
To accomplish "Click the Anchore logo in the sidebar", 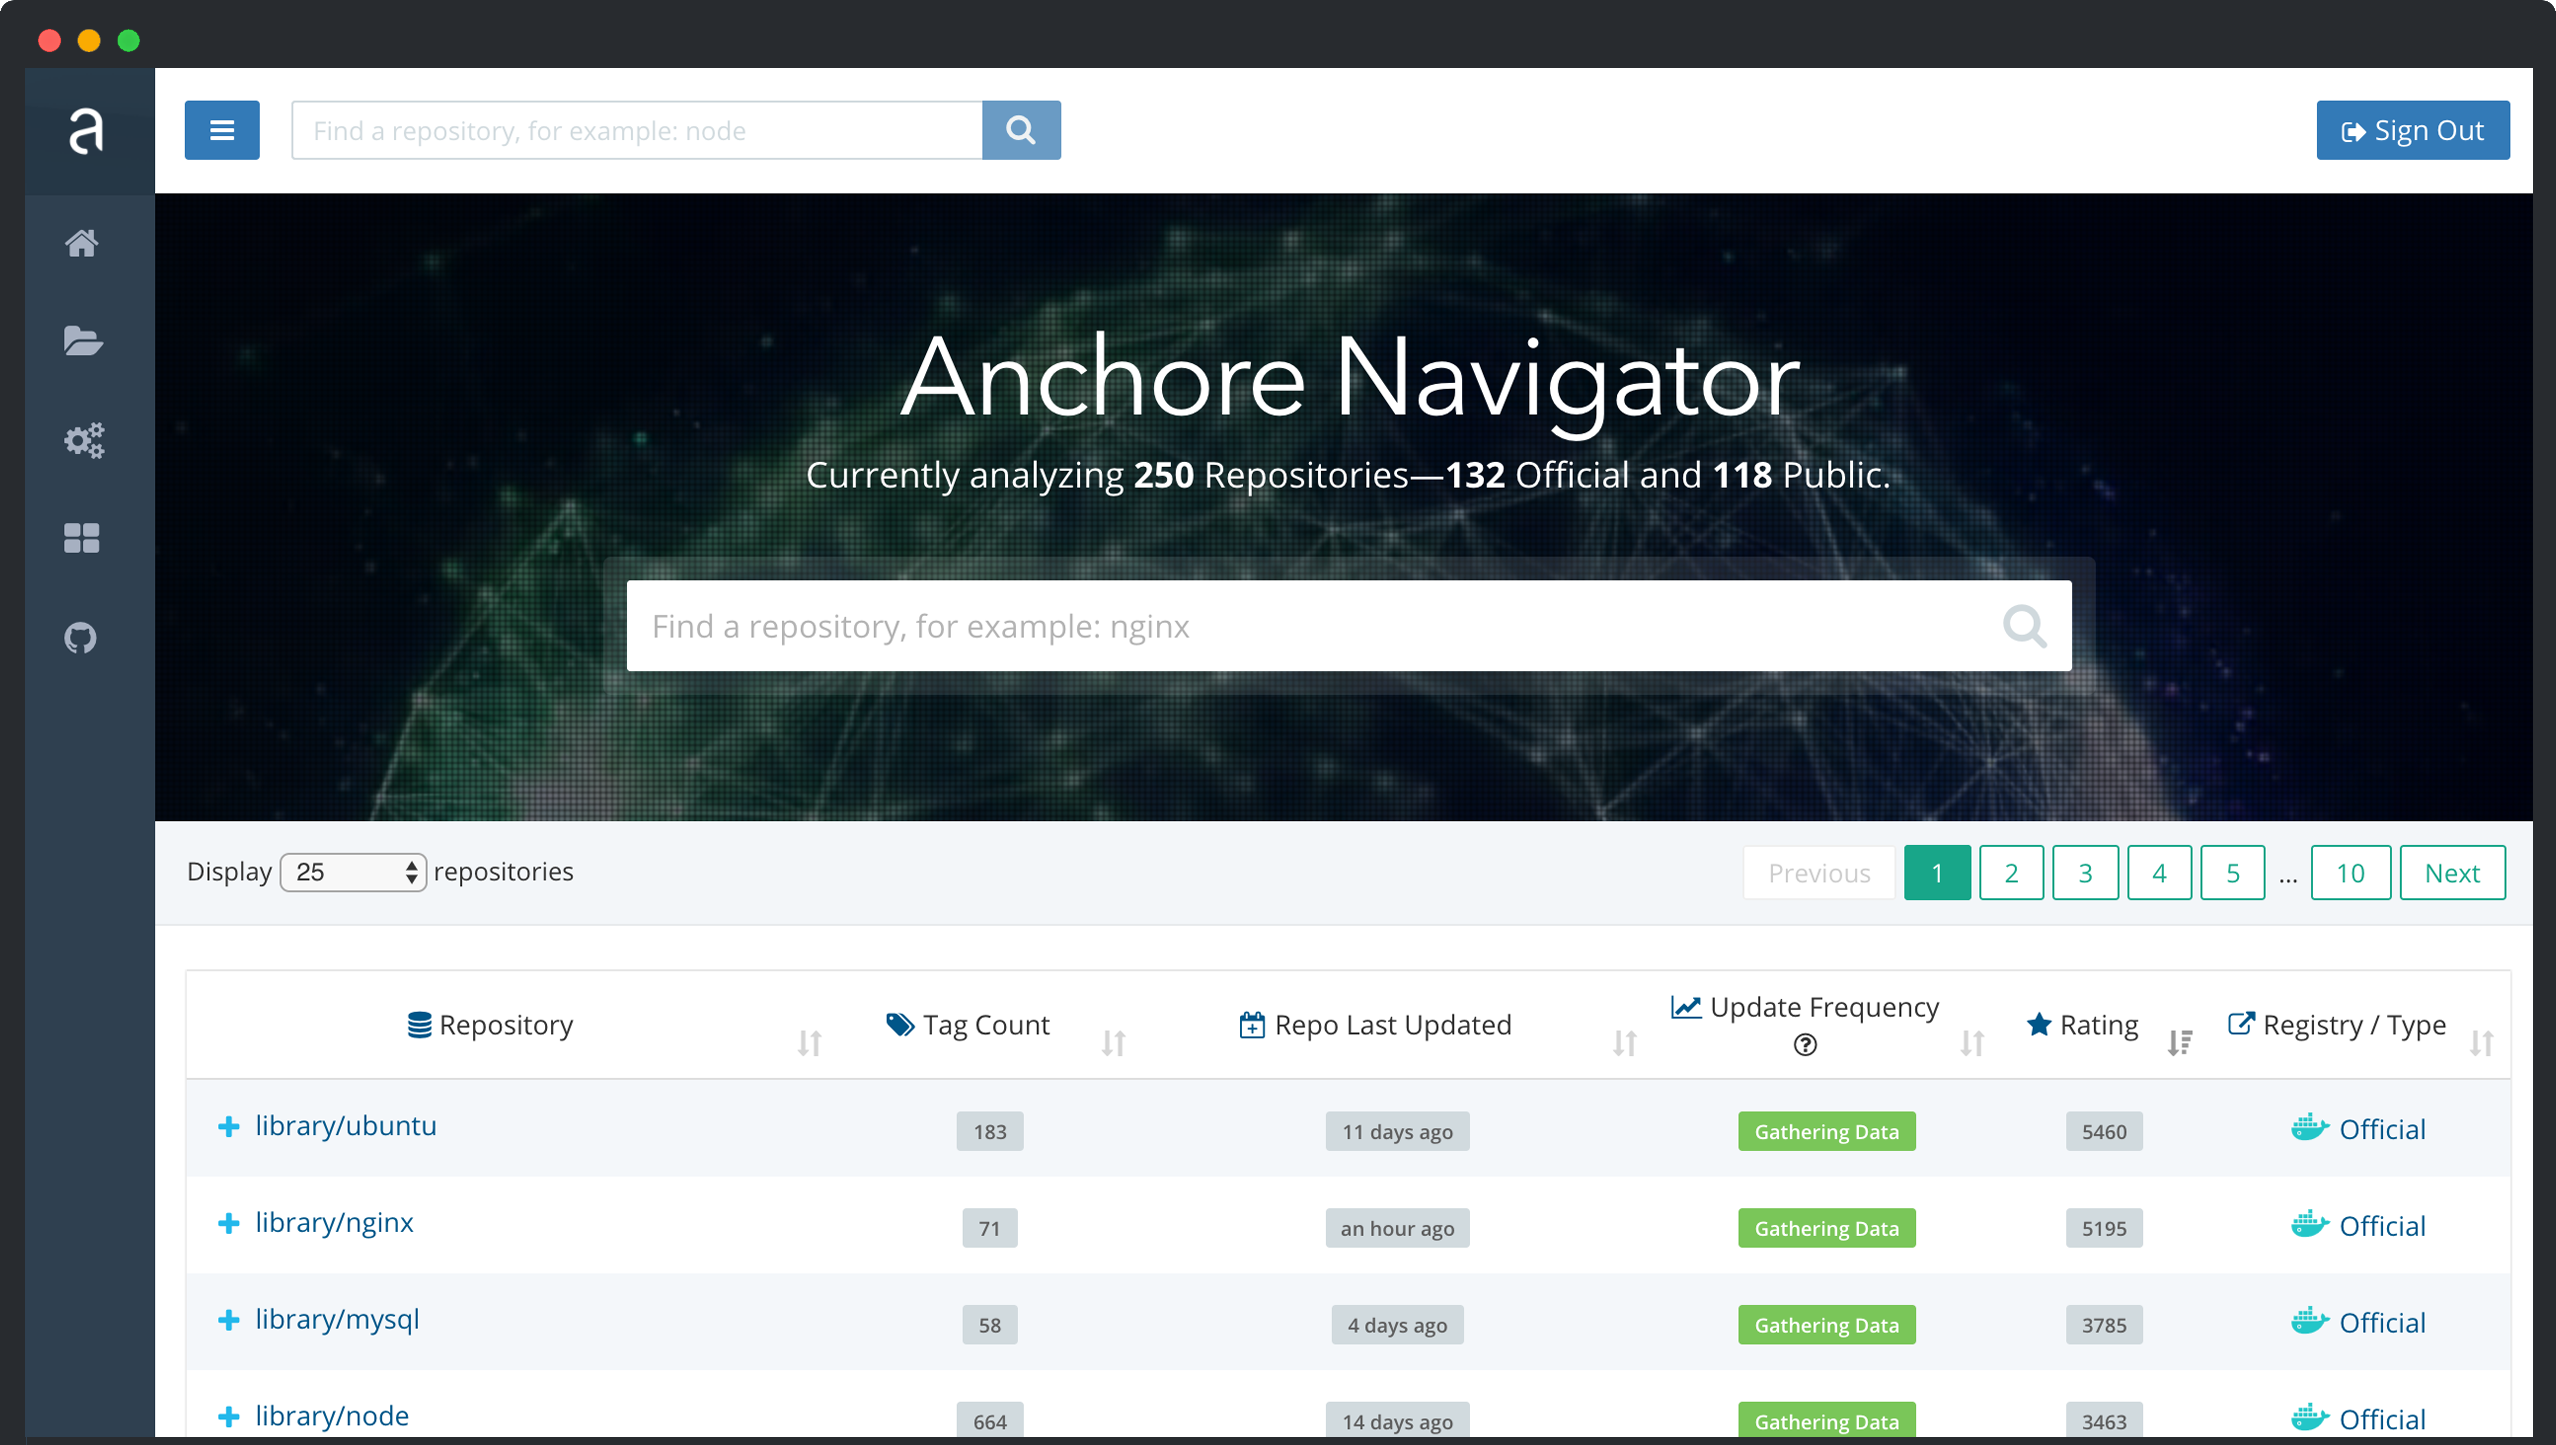I will [x=86, y=131].
